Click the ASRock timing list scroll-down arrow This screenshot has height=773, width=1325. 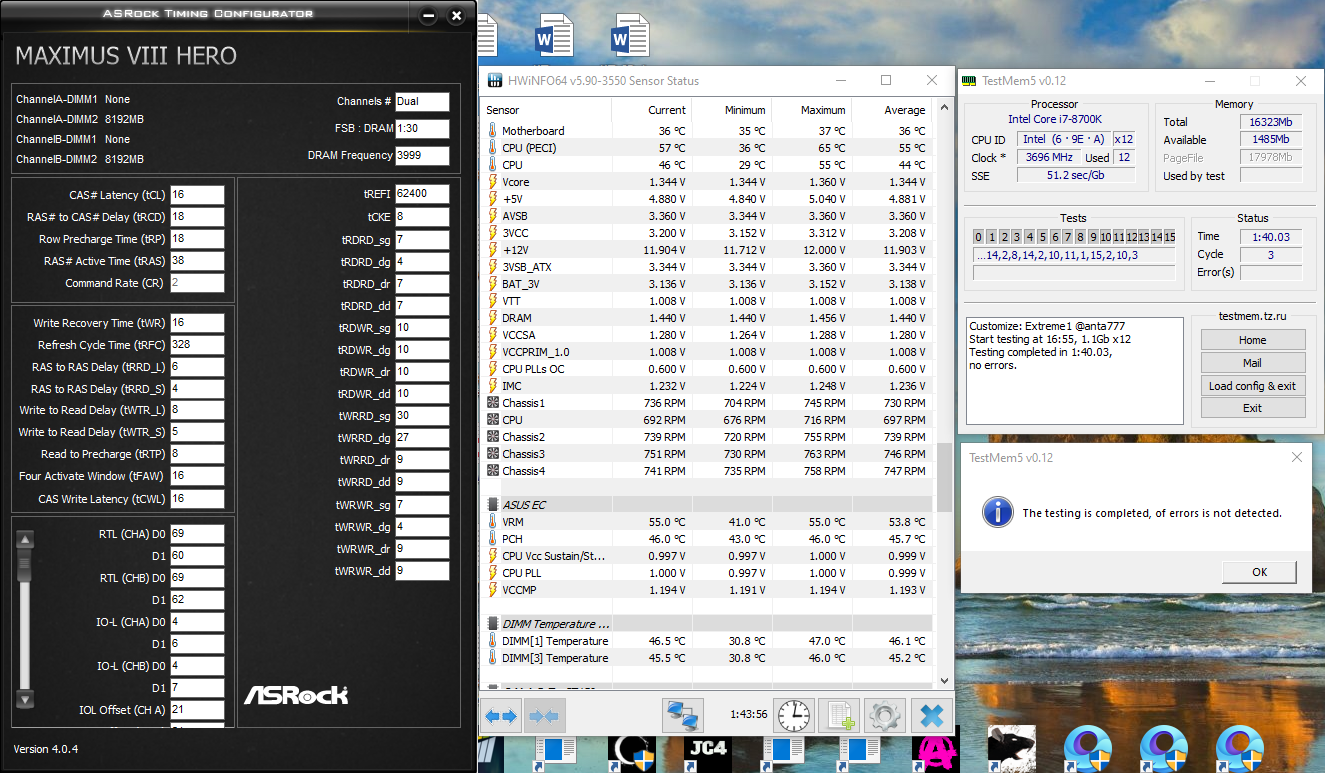(26, 699)
